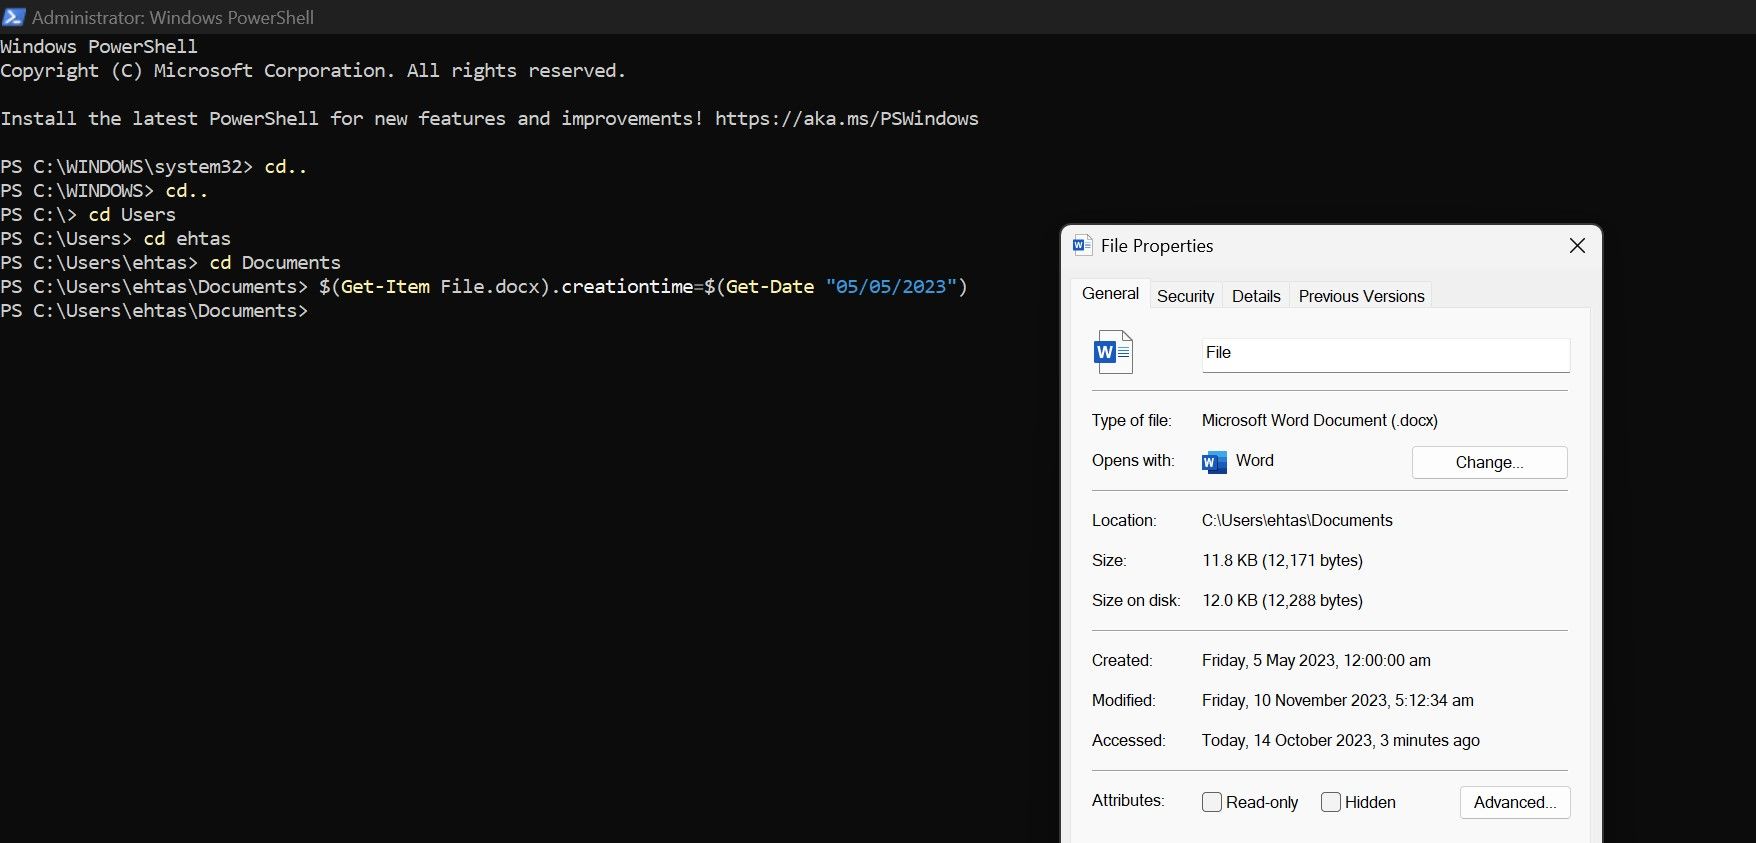Click the Created date value

coord(1315,660)
